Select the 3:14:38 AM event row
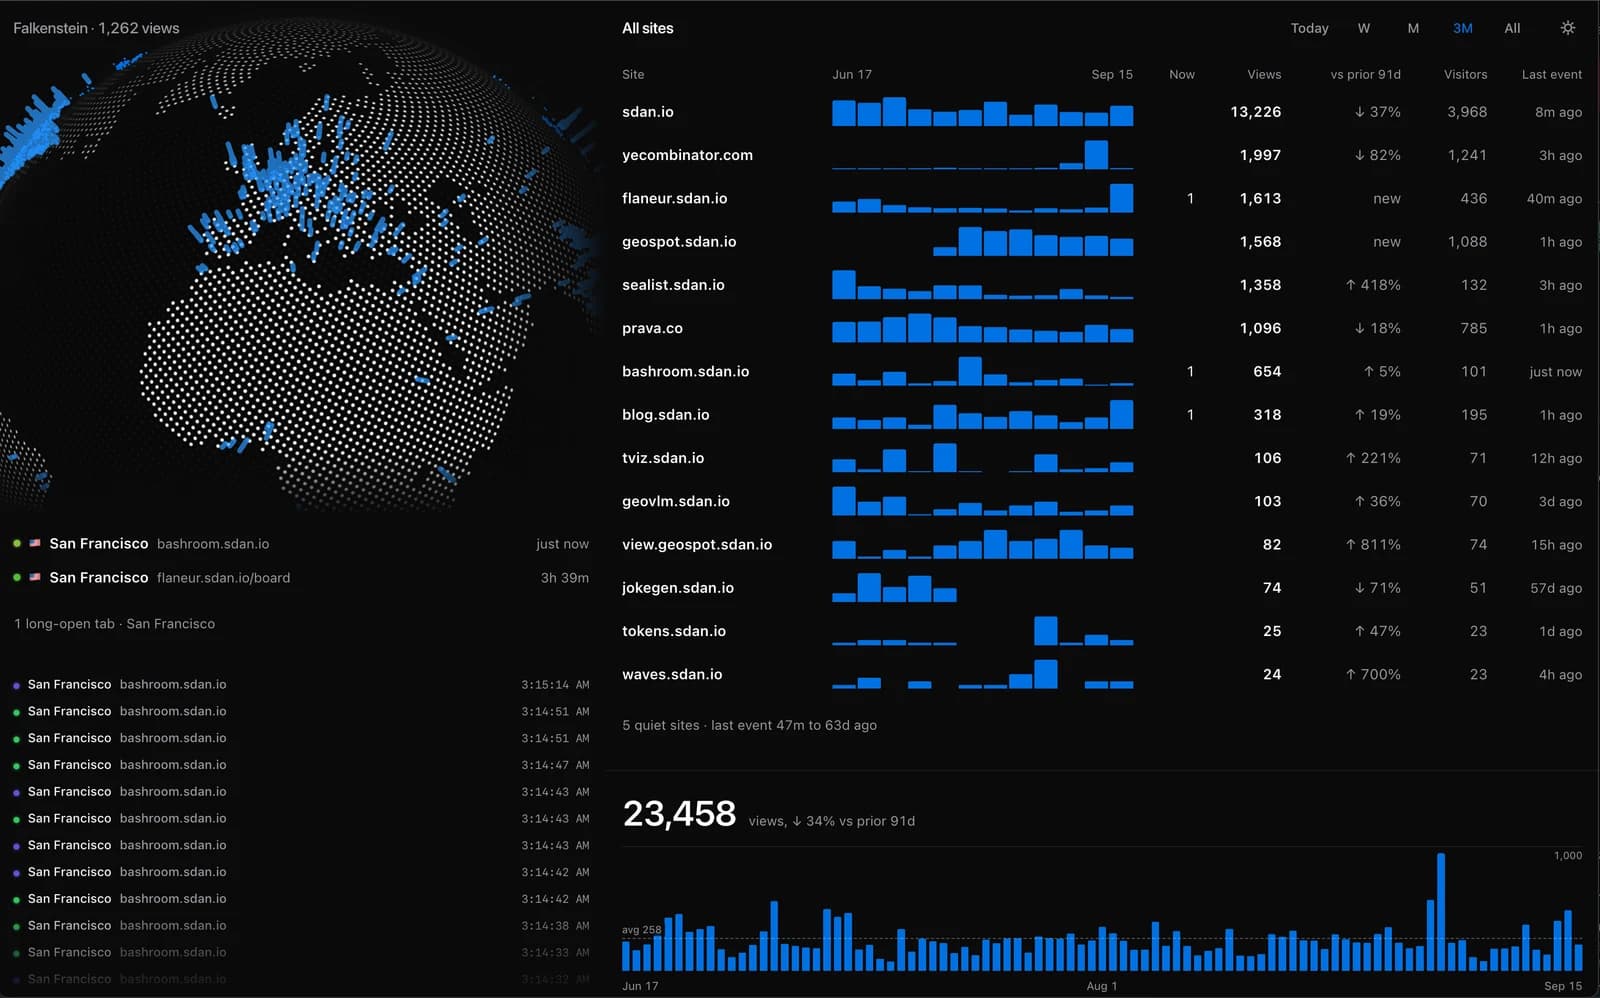 tap(300, 926)
